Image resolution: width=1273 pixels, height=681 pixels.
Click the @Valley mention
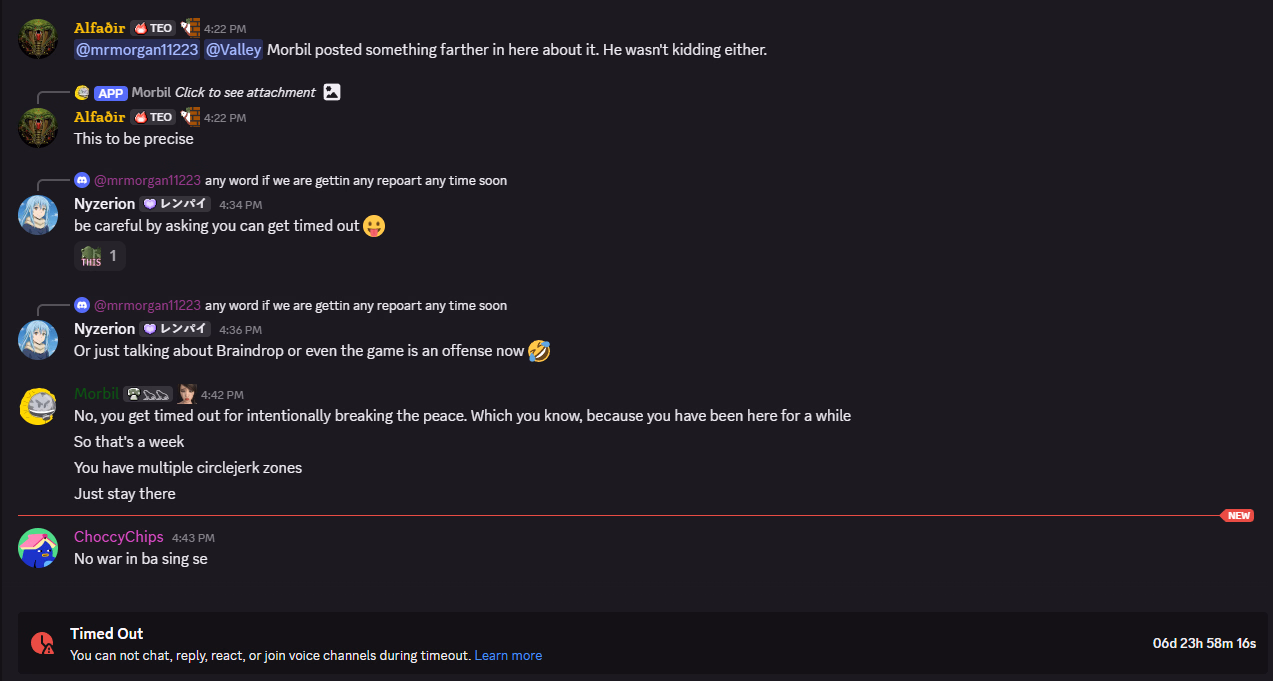click(x=234, y=49)
